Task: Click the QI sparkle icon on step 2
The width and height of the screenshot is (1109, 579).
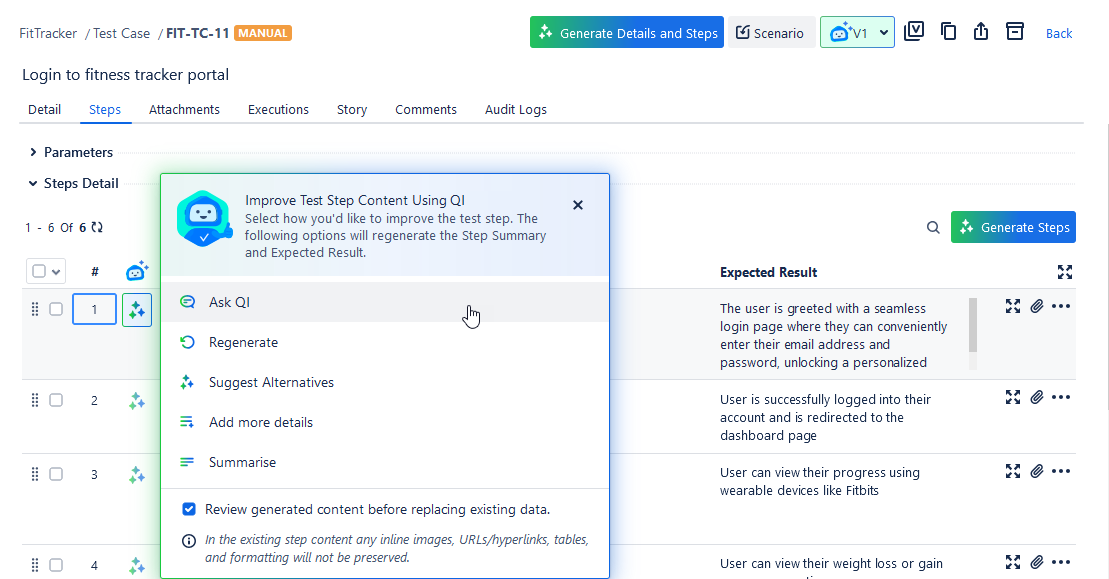Action: (137, 401)
